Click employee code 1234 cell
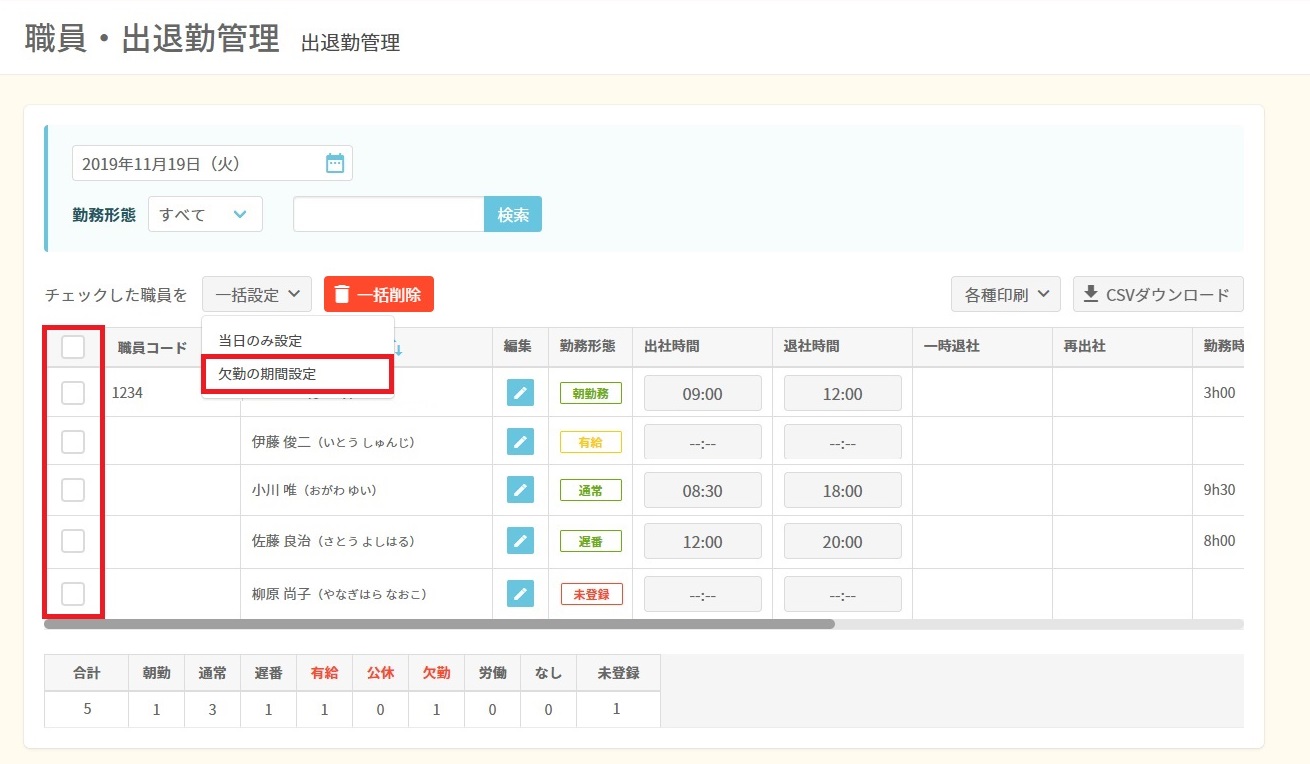This screenshot has width=1310, height=764. click(127, 393)
